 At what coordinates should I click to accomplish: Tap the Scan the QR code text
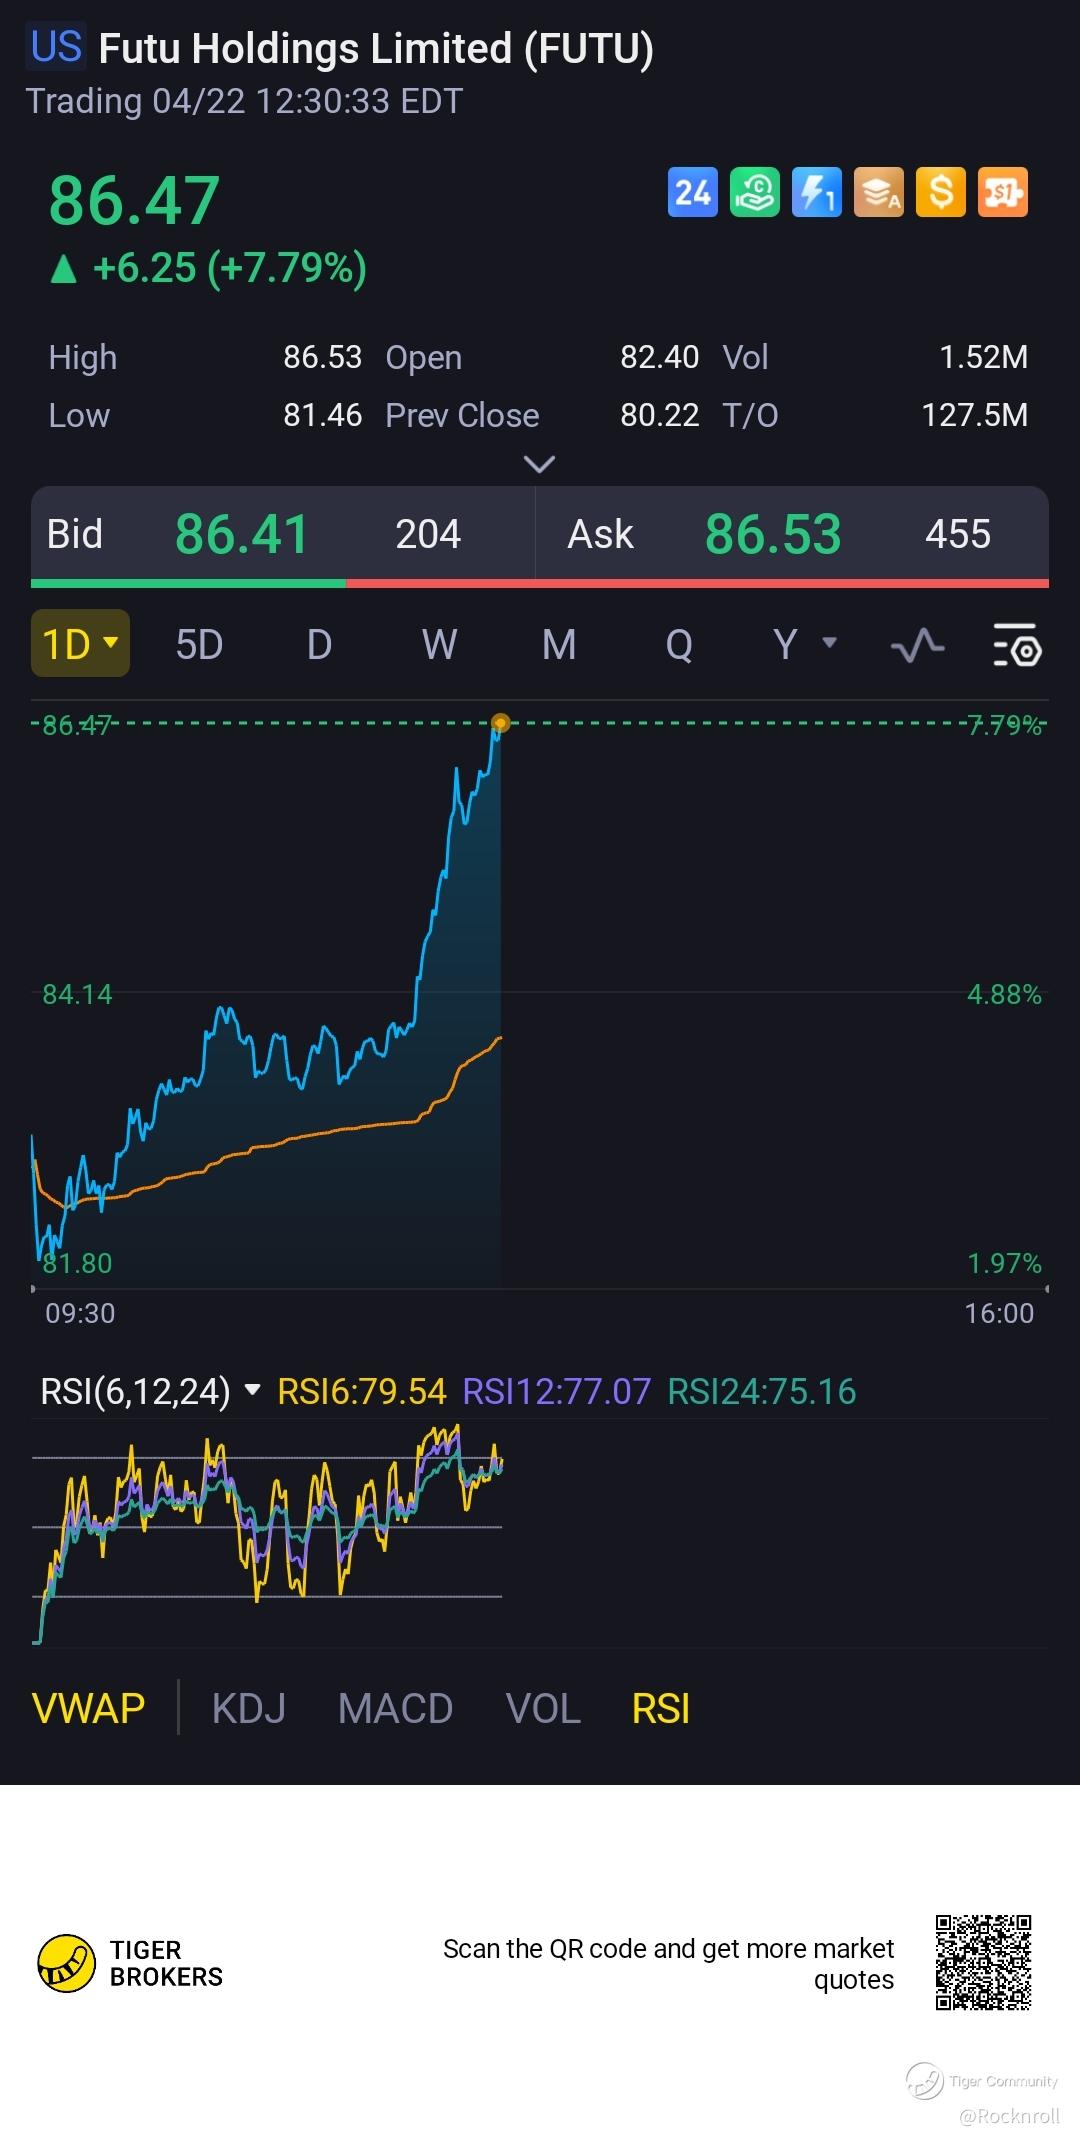coord(668,1964)
